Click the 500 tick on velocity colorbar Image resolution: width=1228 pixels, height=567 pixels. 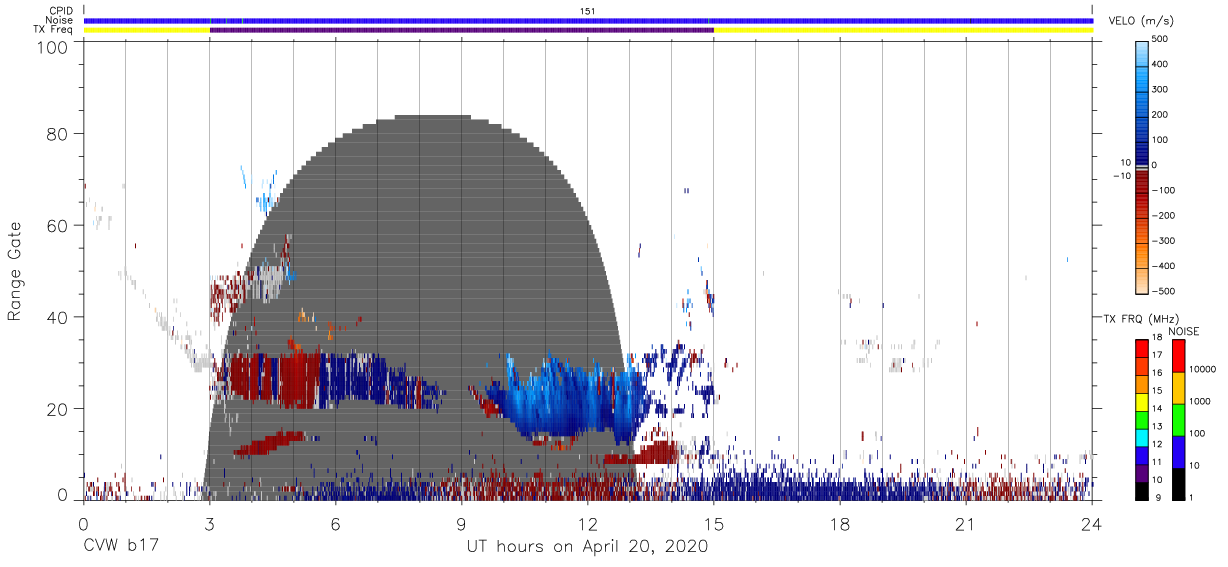pyautogui.click(x=1160, y=39)
